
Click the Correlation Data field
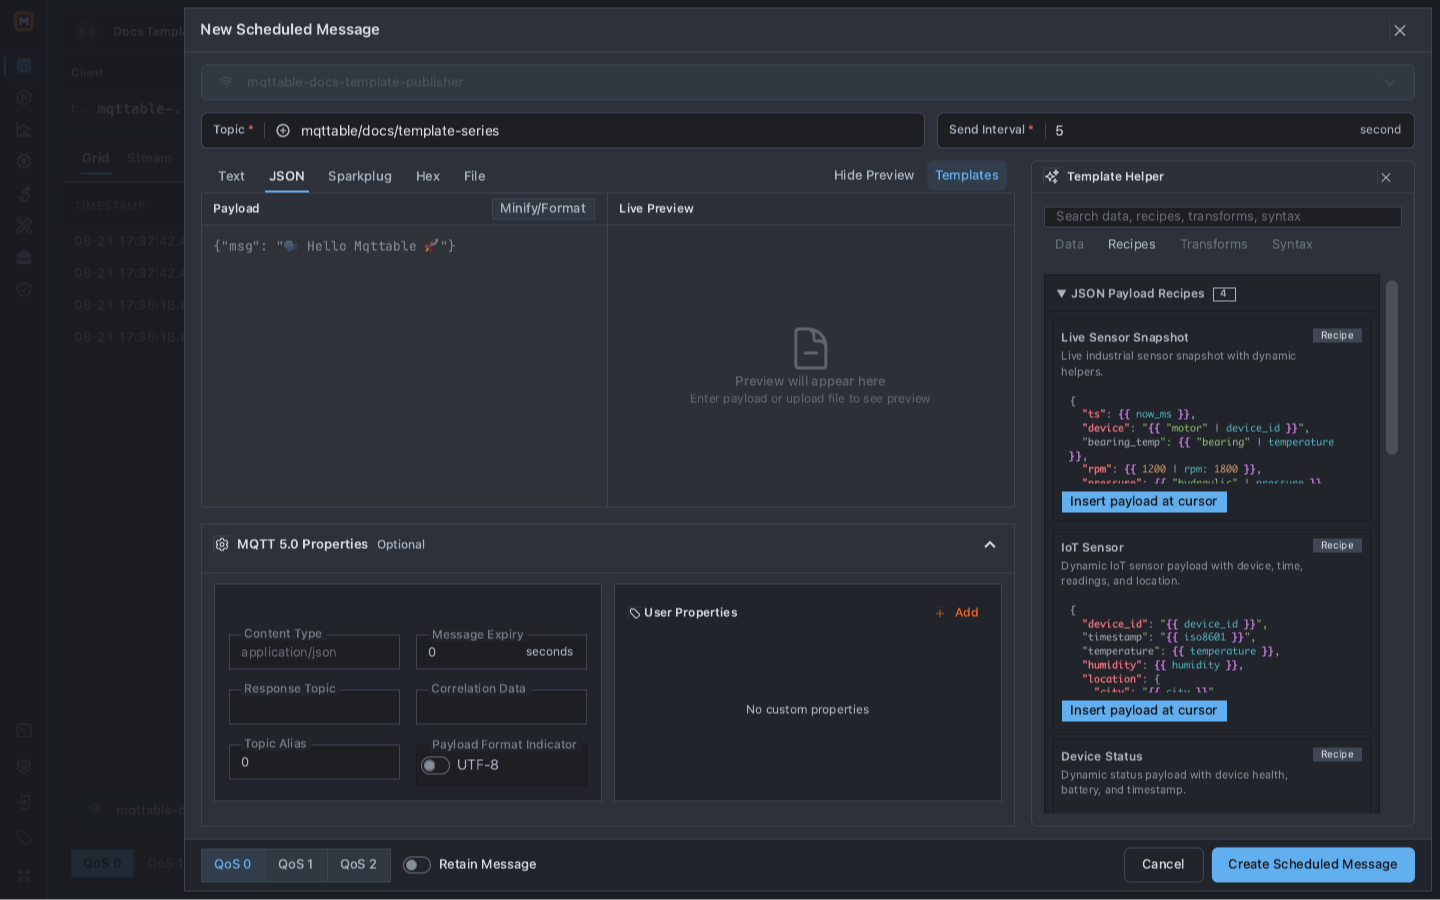click(501, 708)
